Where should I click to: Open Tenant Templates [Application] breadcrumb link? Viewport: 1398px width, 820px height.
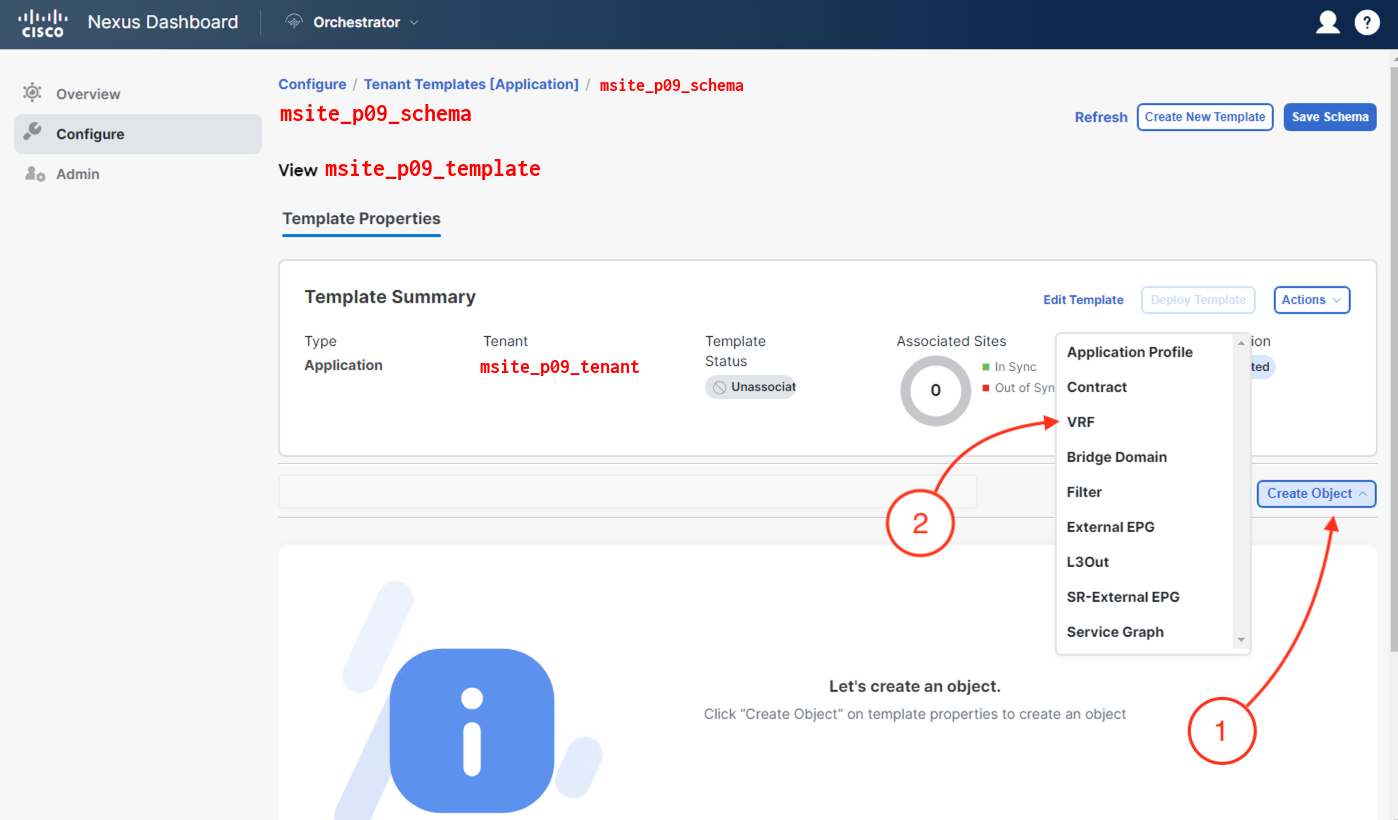click(470, 84)
